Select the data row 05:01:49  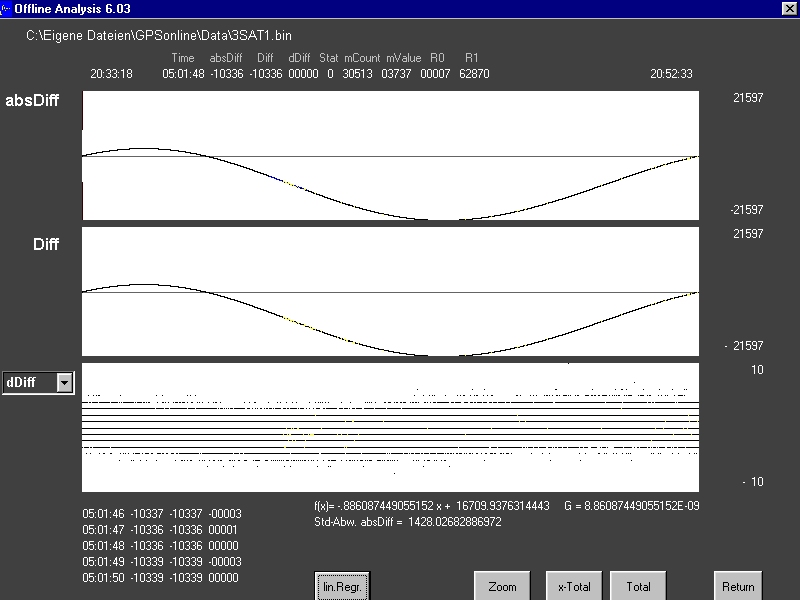pyautogui.click(x=162, y=562)
